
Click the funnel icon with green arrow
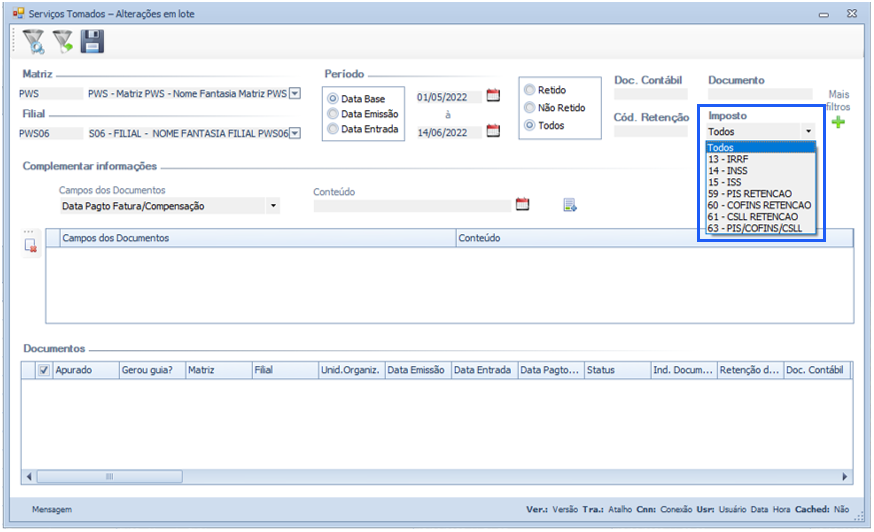click(x=63, y=41)
